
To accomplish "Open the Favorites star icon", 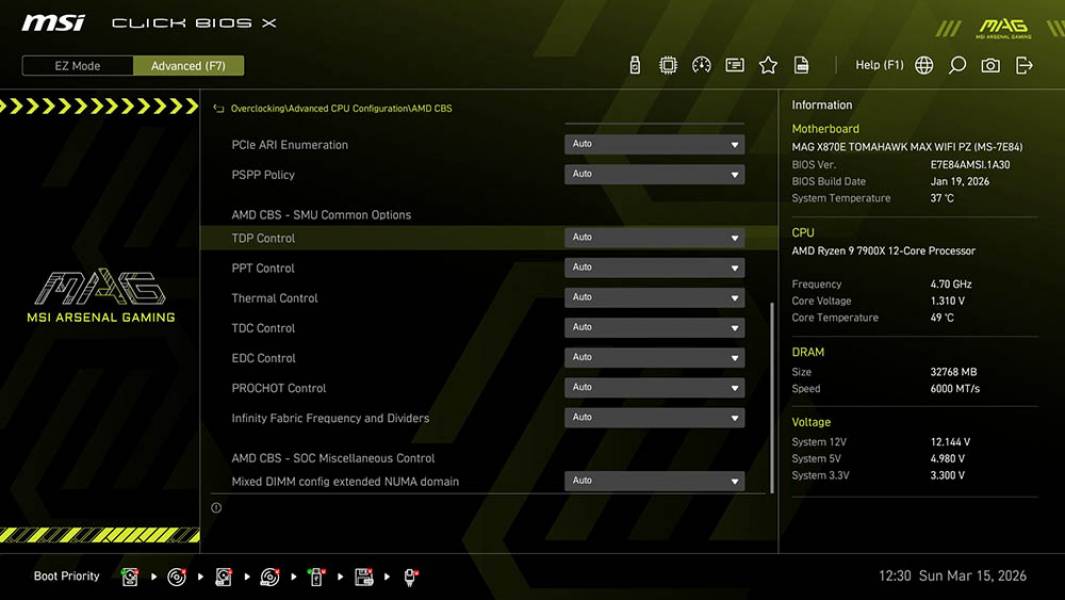I will pos(768,64).
